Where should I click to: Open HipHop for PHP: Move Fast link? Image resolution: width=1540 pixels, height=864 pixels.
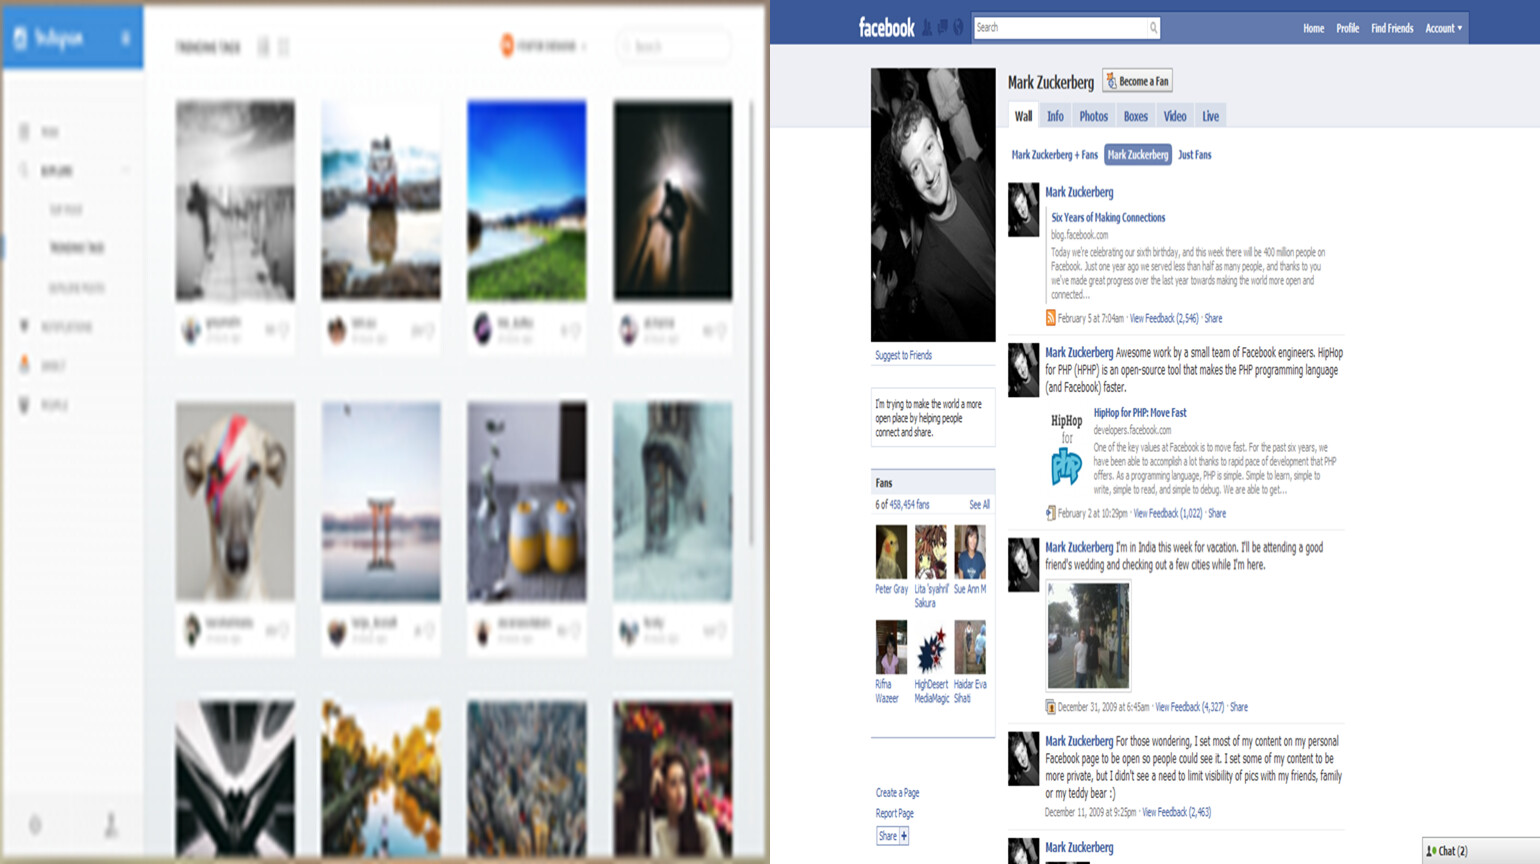pos(1139,412)
